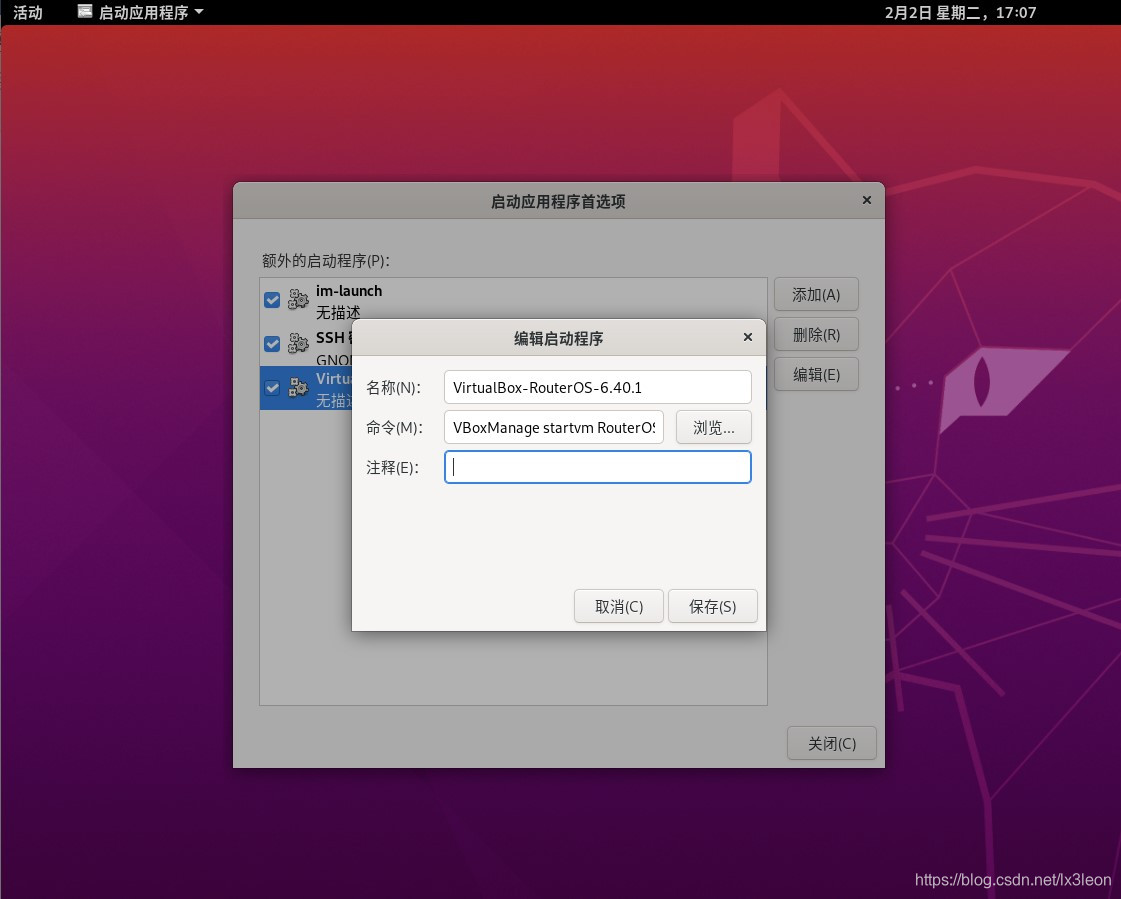Click the 删除(R) button
Screen dimensions: 1121x899
click(816, 335)
